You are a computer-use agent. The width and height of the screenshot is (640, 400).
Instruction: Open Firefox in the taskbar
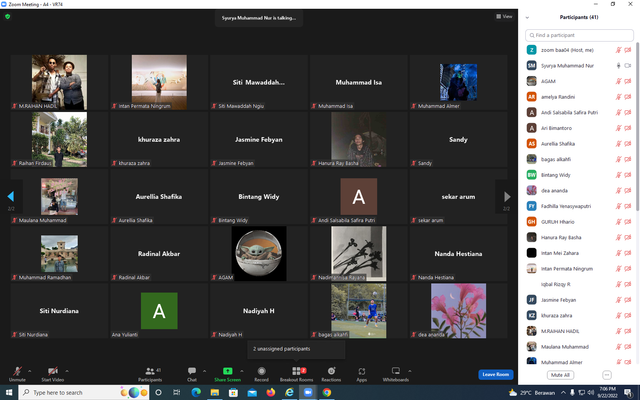point(271,392)
